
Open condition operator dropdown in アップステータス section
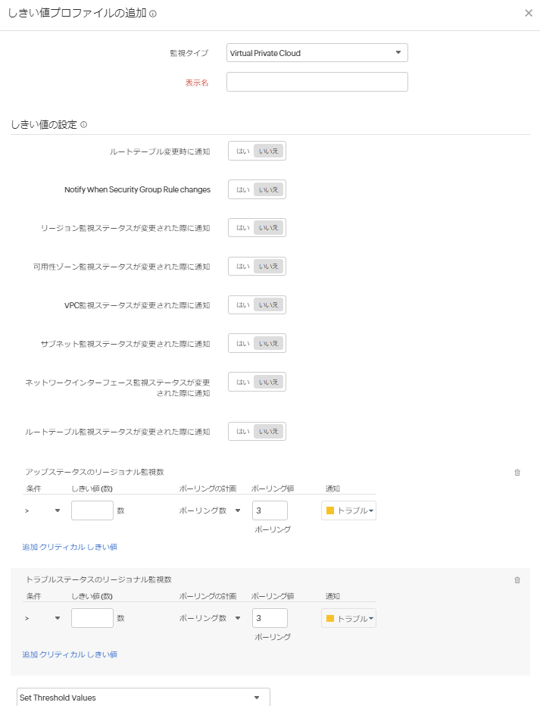pyautogui.click(x=42, y=511)
